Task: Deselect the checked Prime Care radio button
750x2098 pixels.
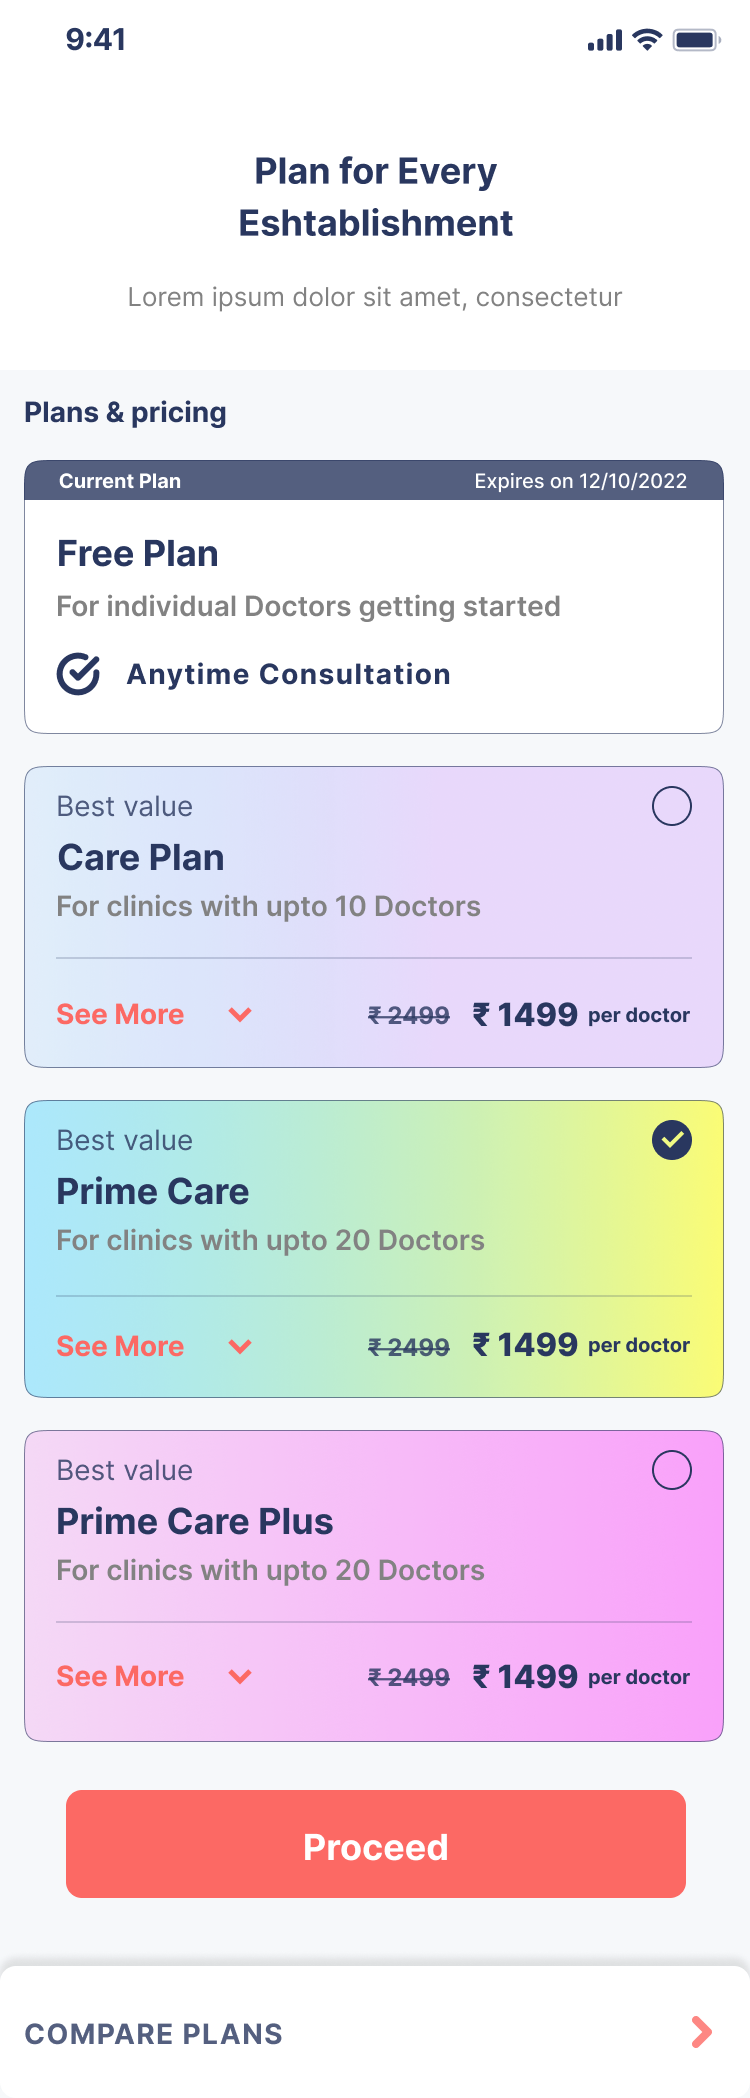Action: tap(672, 1140)
